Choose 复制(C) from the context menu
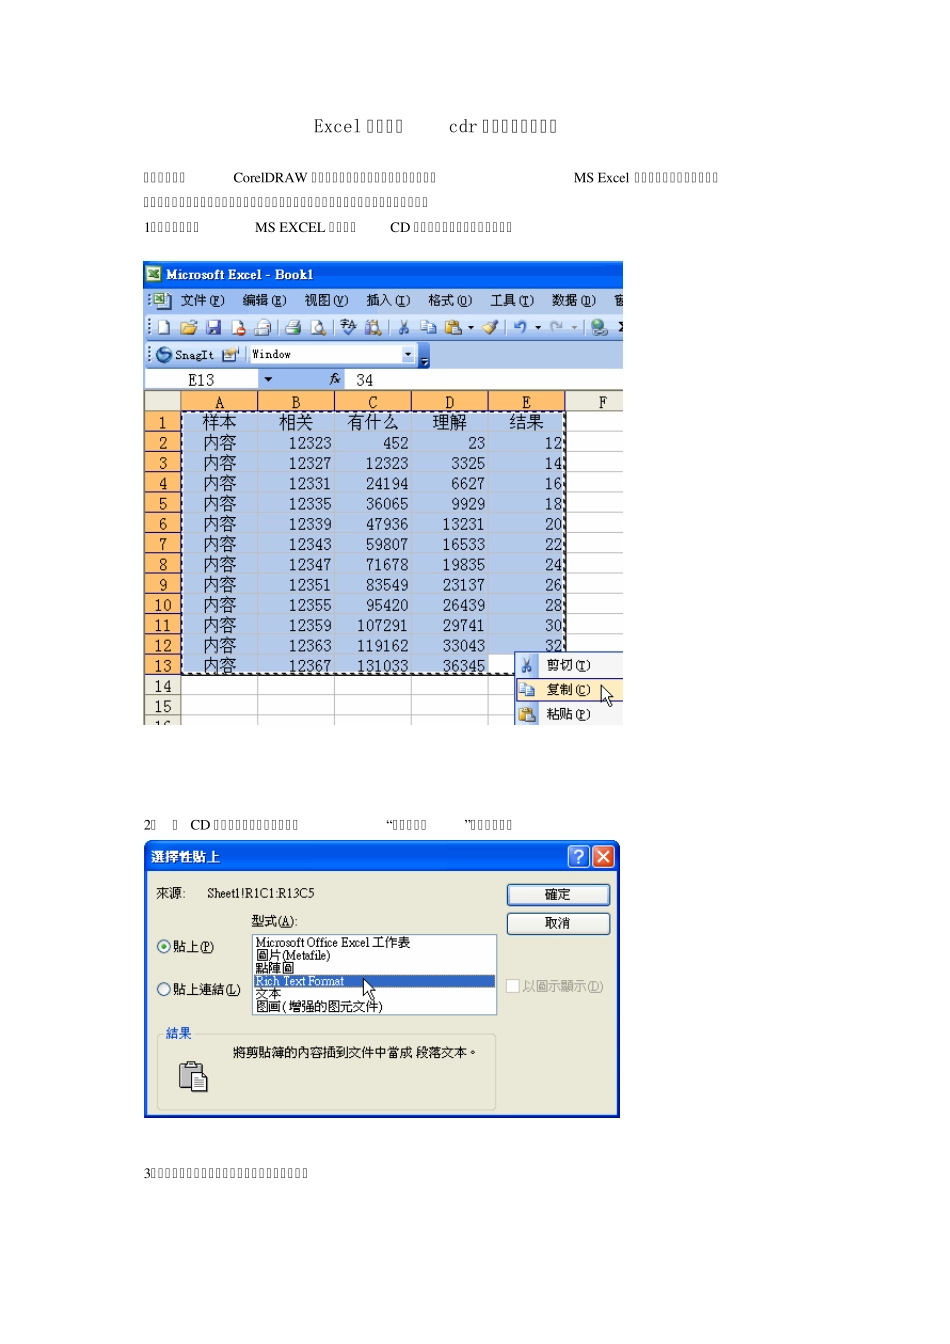 tap(567, 690)
